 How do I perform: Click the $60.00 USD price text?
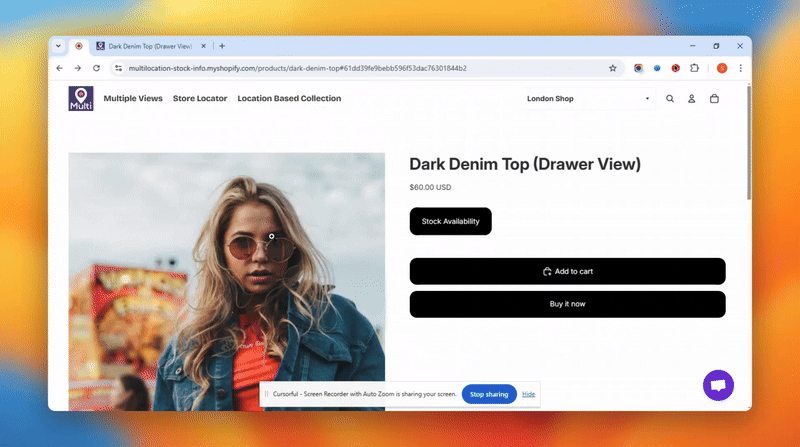tap(430, 187)
